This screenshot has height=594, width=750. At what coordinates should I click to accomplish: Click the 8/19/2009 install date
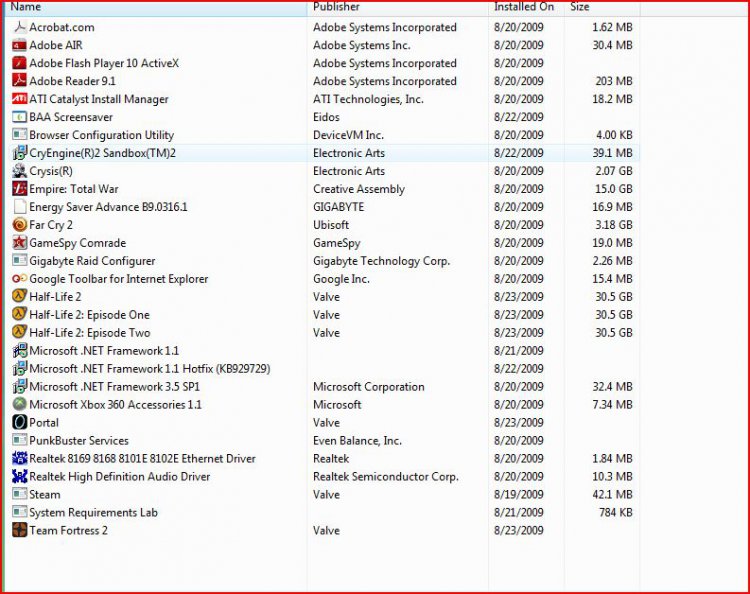click(518, 495)
